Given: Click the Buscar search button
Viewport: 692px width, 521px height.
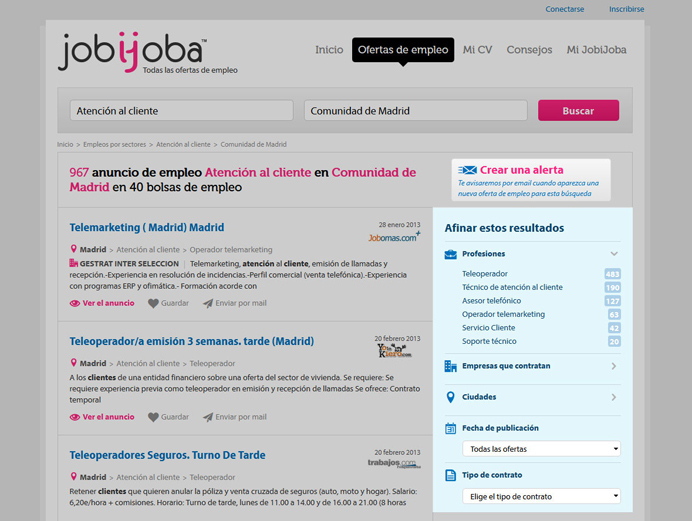Looking at the screenshot, I should [578, 111].
